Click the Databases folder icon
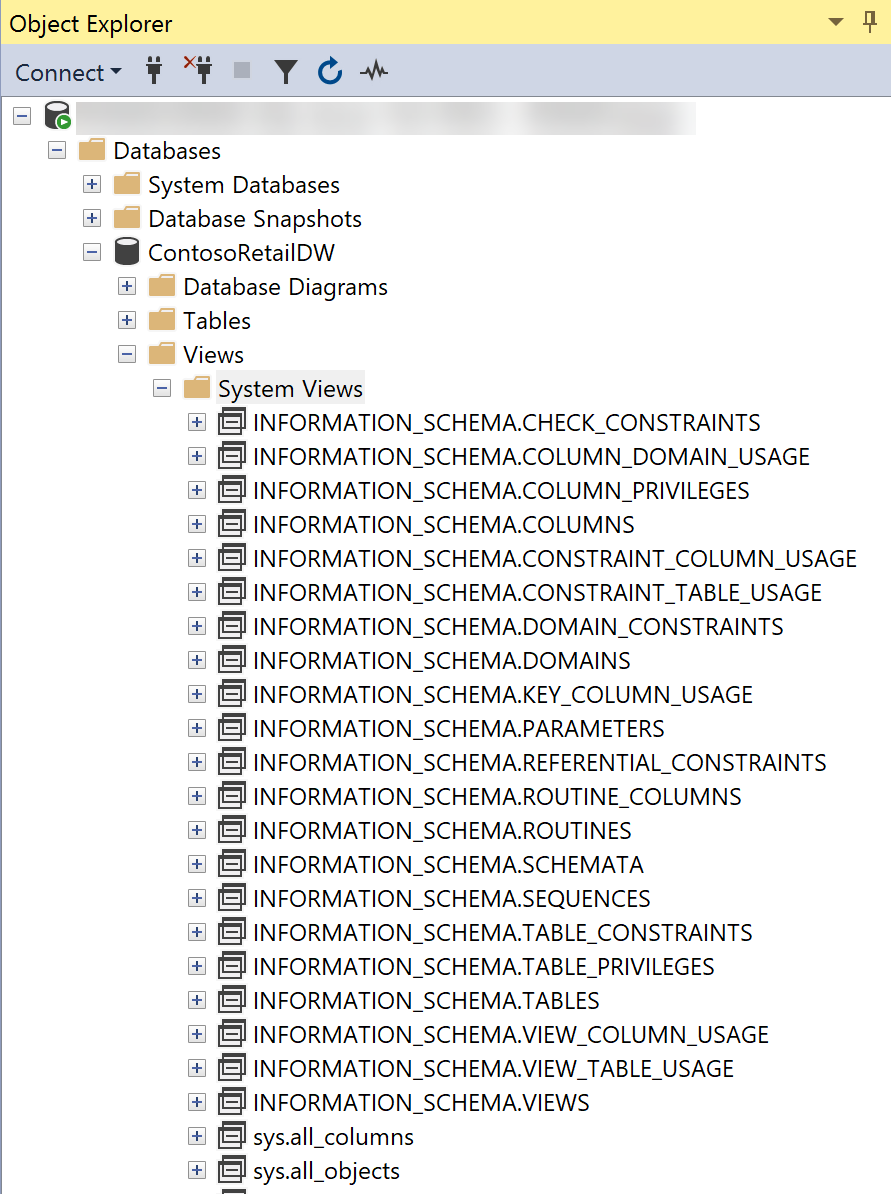Image resolution: width=891 pixels, height=1194 pixels. click(x=91, y=149)
